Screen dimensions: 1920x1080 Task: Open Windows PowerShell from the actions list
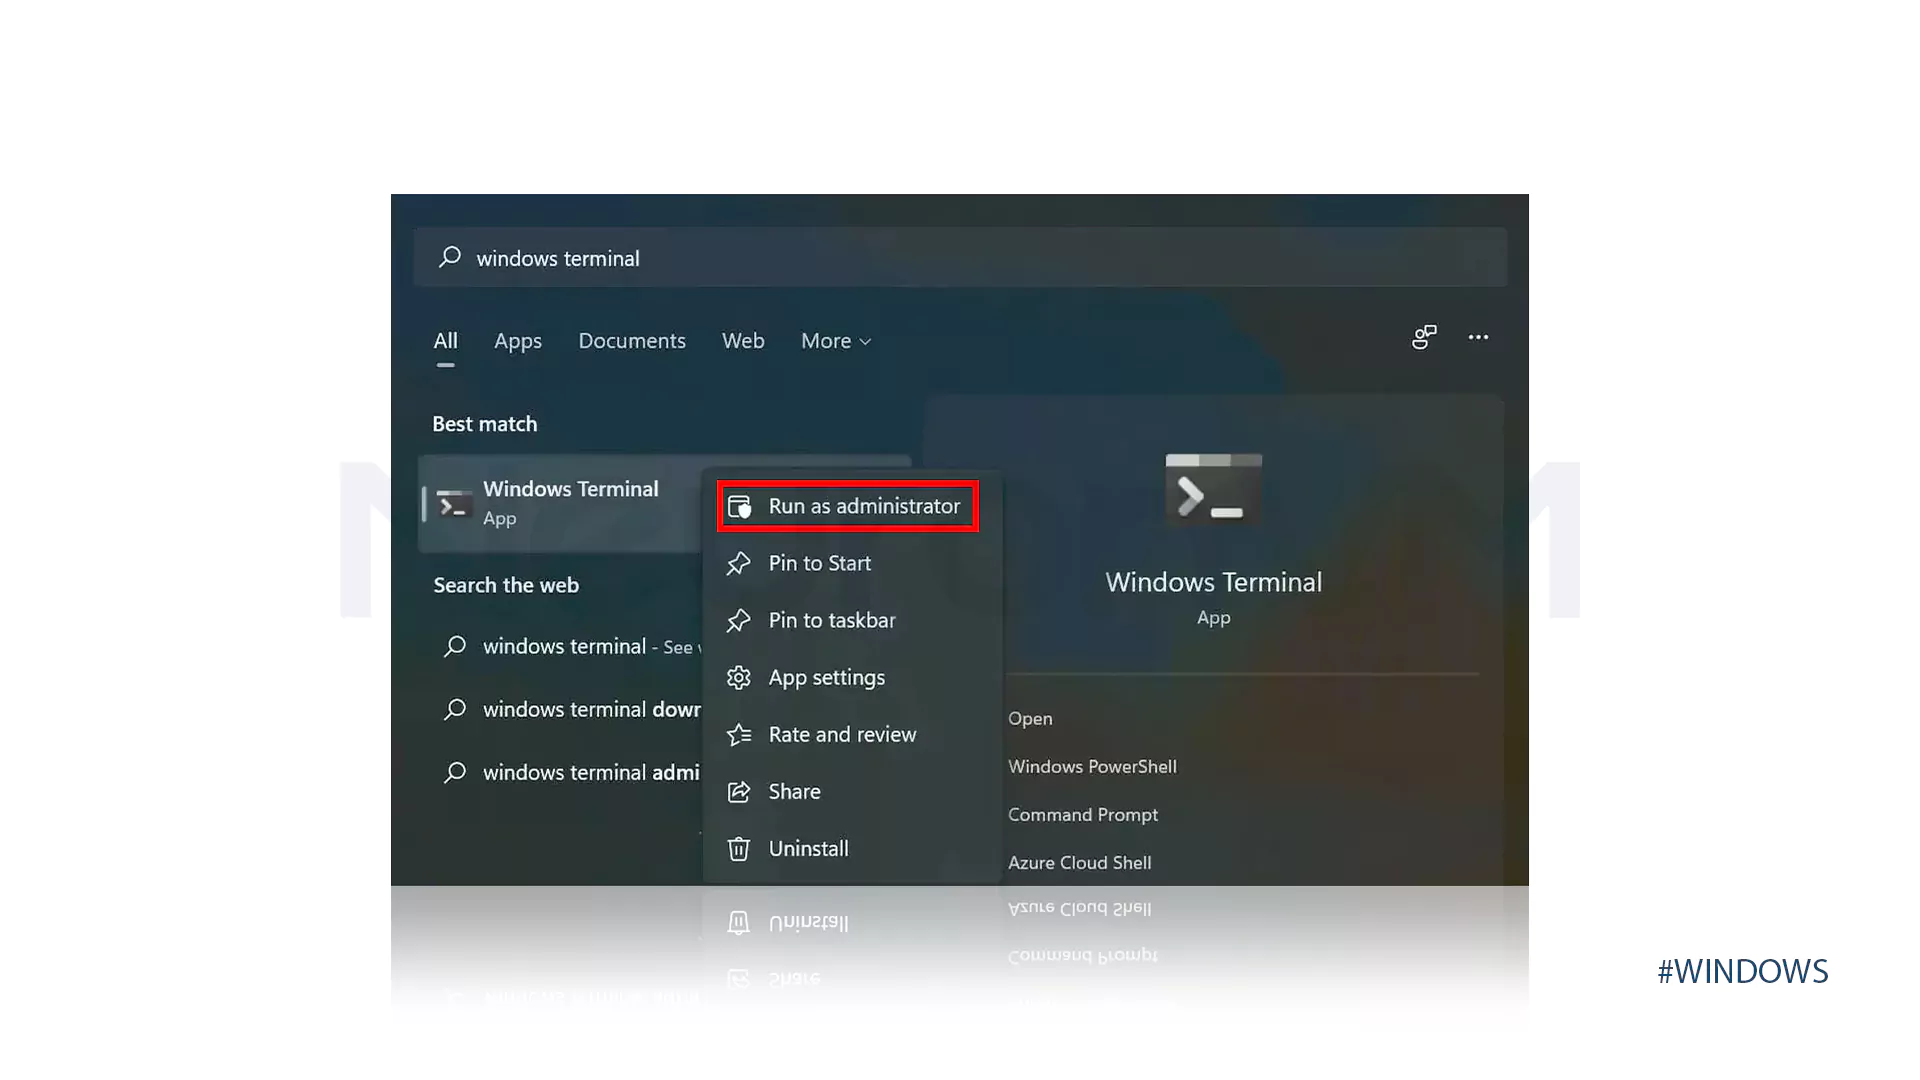click(x=1092, y=766)
